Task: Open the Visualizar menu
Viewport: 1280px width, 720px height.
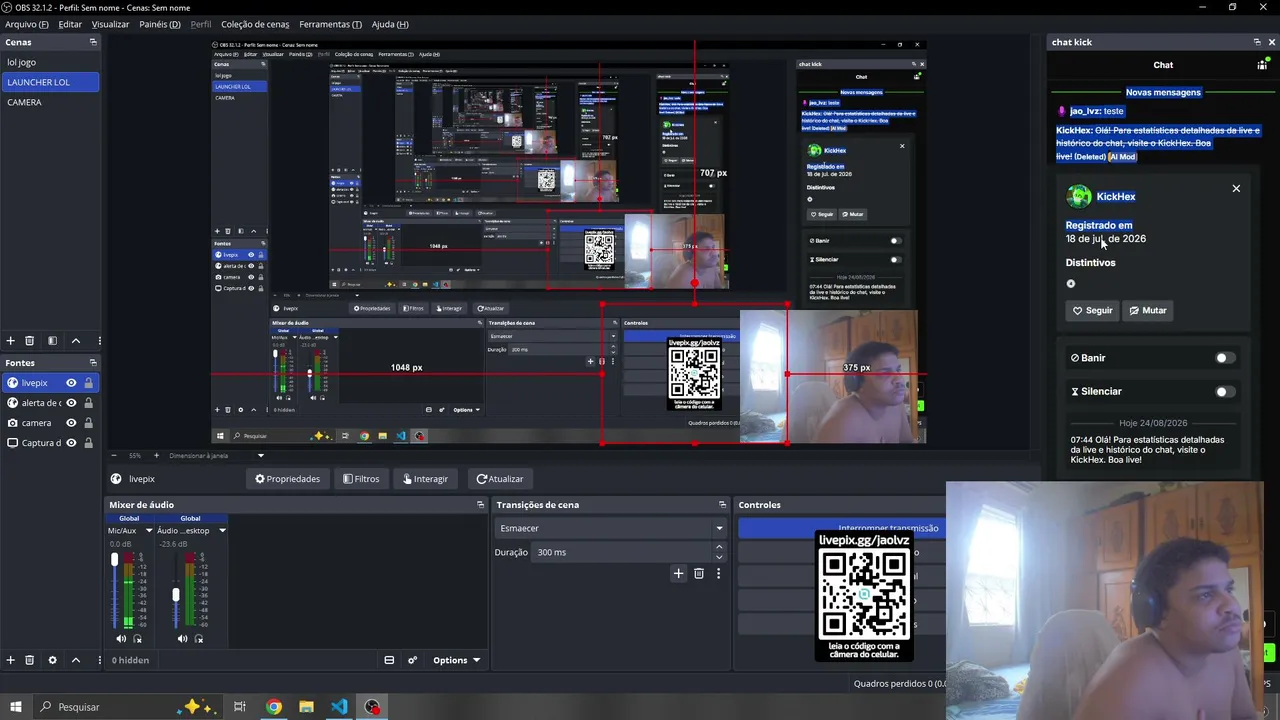Action: pos(110,24)
